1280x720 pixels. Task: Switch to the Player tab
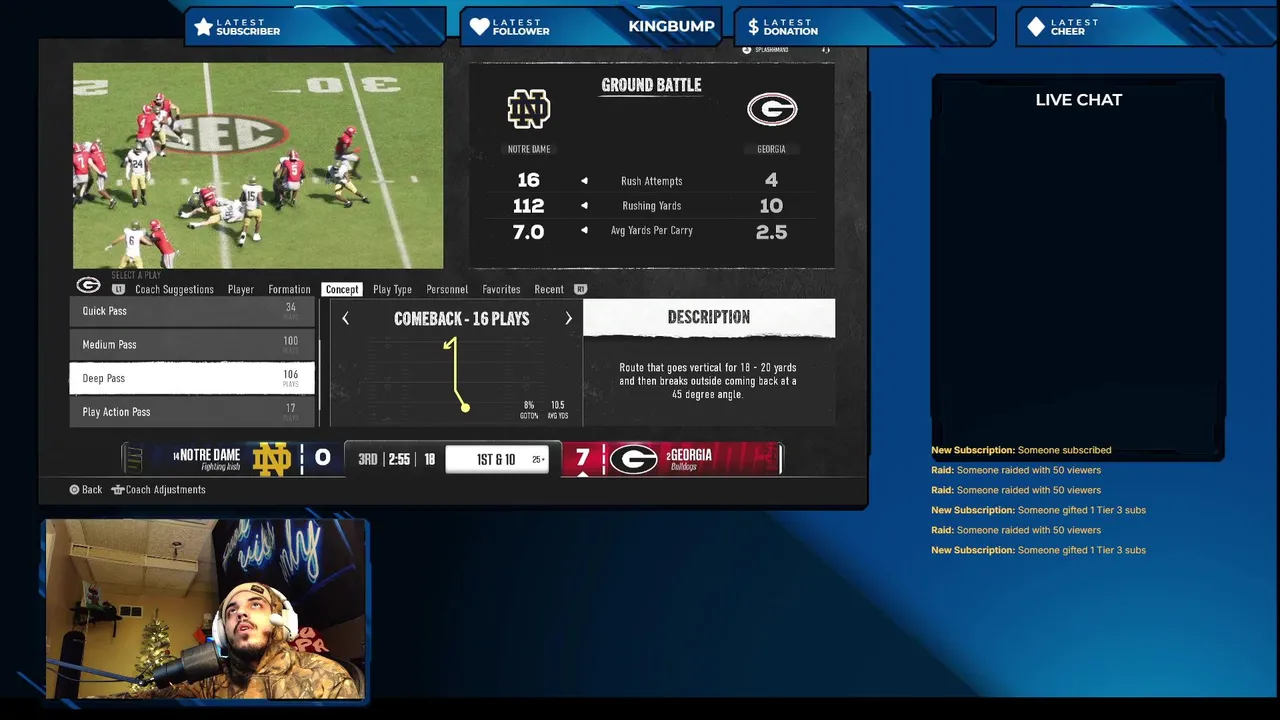(240, 289)
